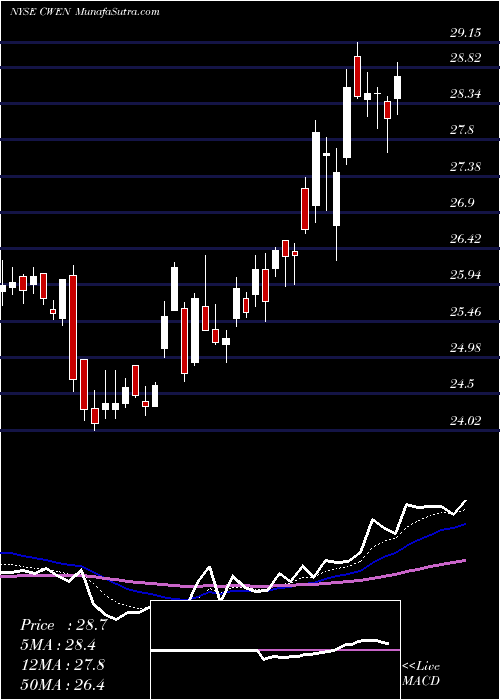Click the MACD inset chart panel
The height and width of the screenshot is (700, 500).
click(x=275, y=650)
